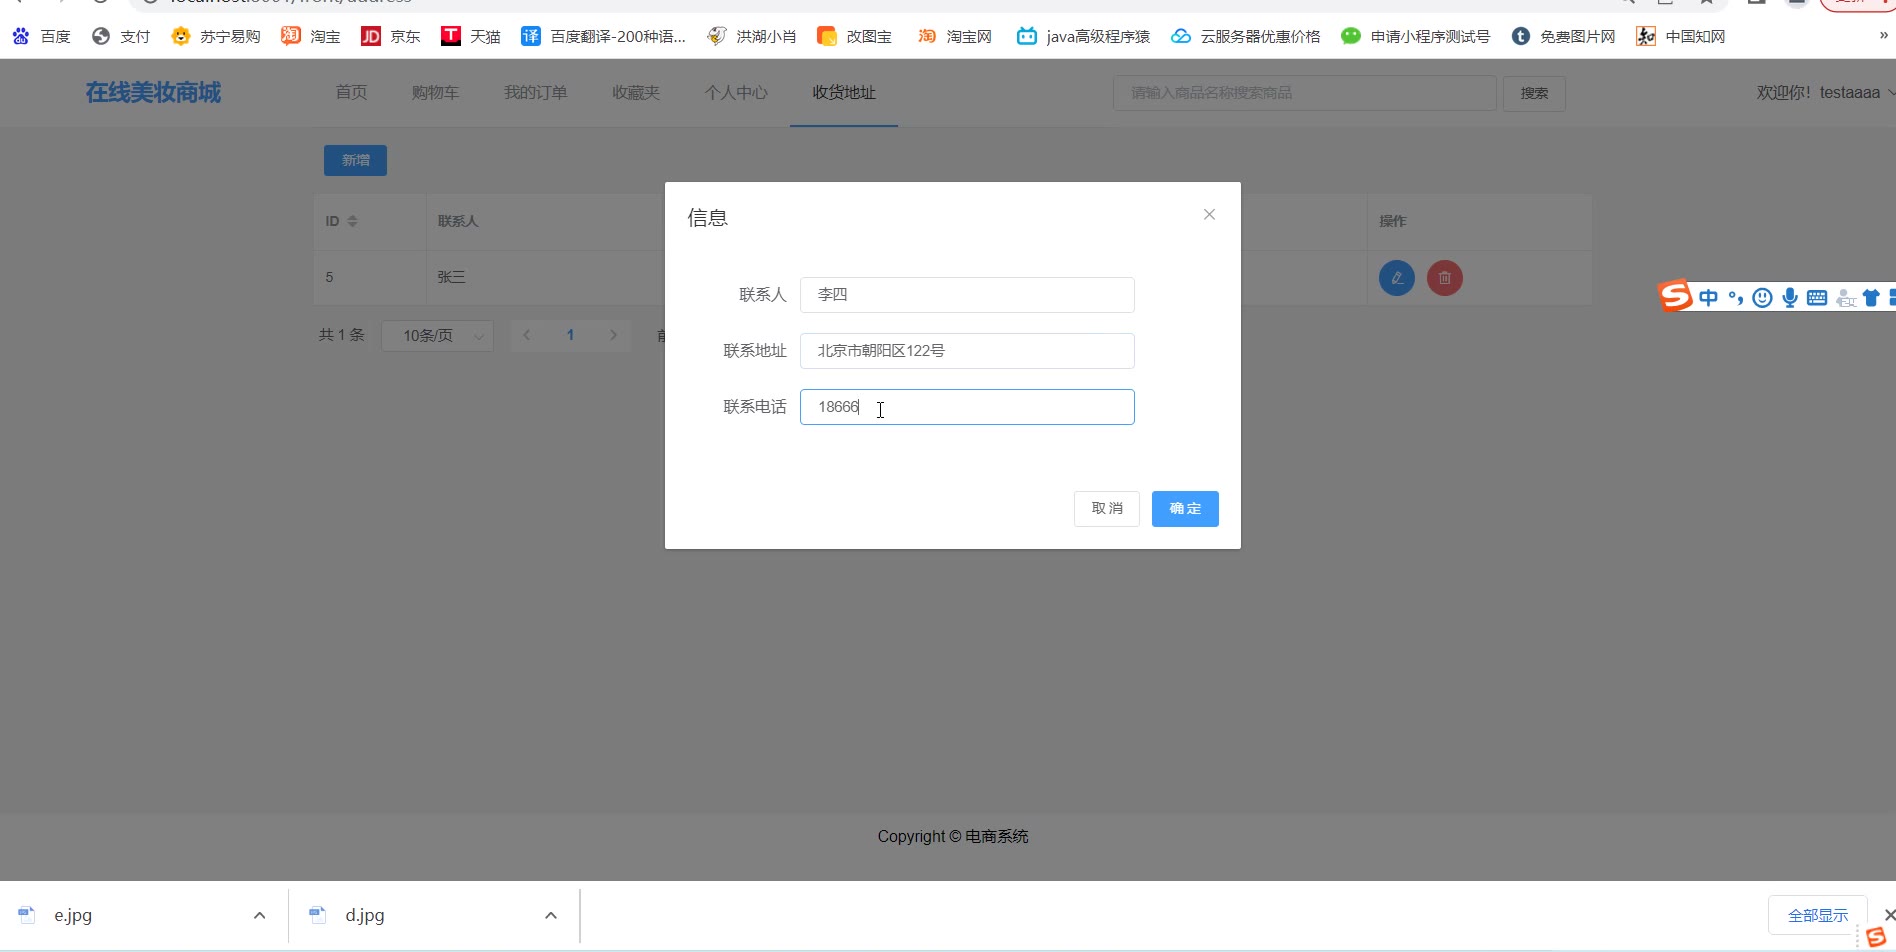
Task: Open the 京东 bookmark
Action: point(391,37)
